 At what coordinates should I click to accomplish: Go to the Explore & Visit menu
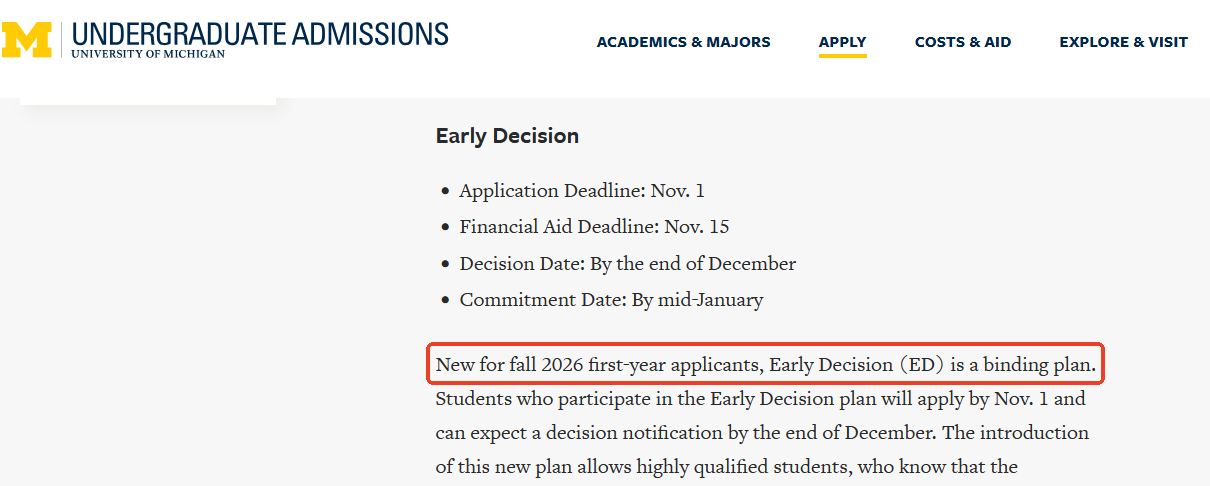click(1123, 42)
